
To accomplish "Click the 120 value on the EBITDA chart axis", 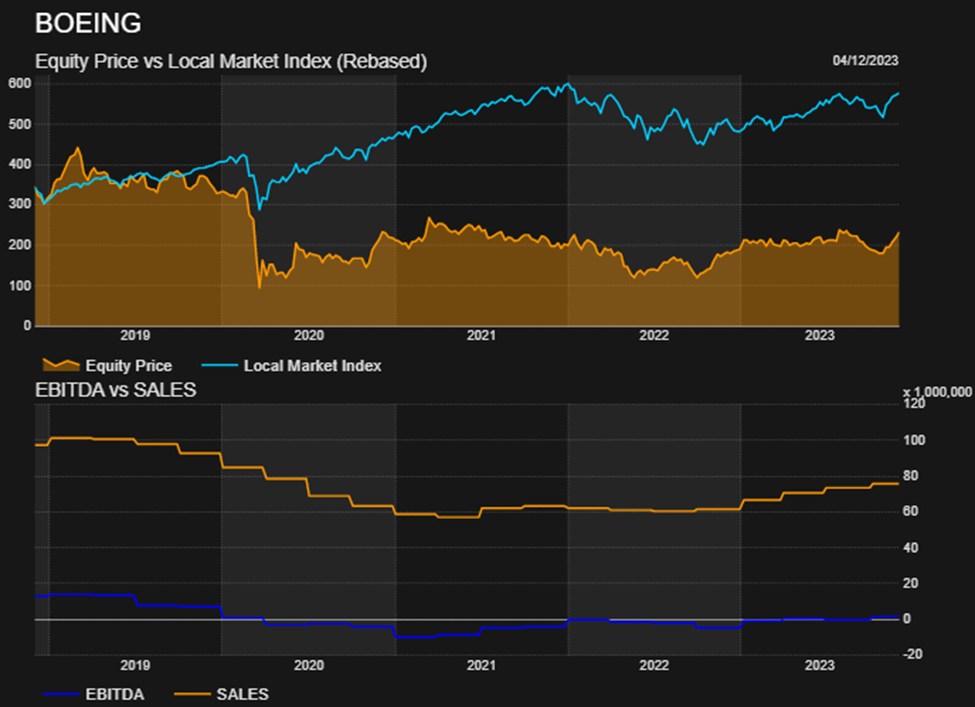I will [914, 404].
